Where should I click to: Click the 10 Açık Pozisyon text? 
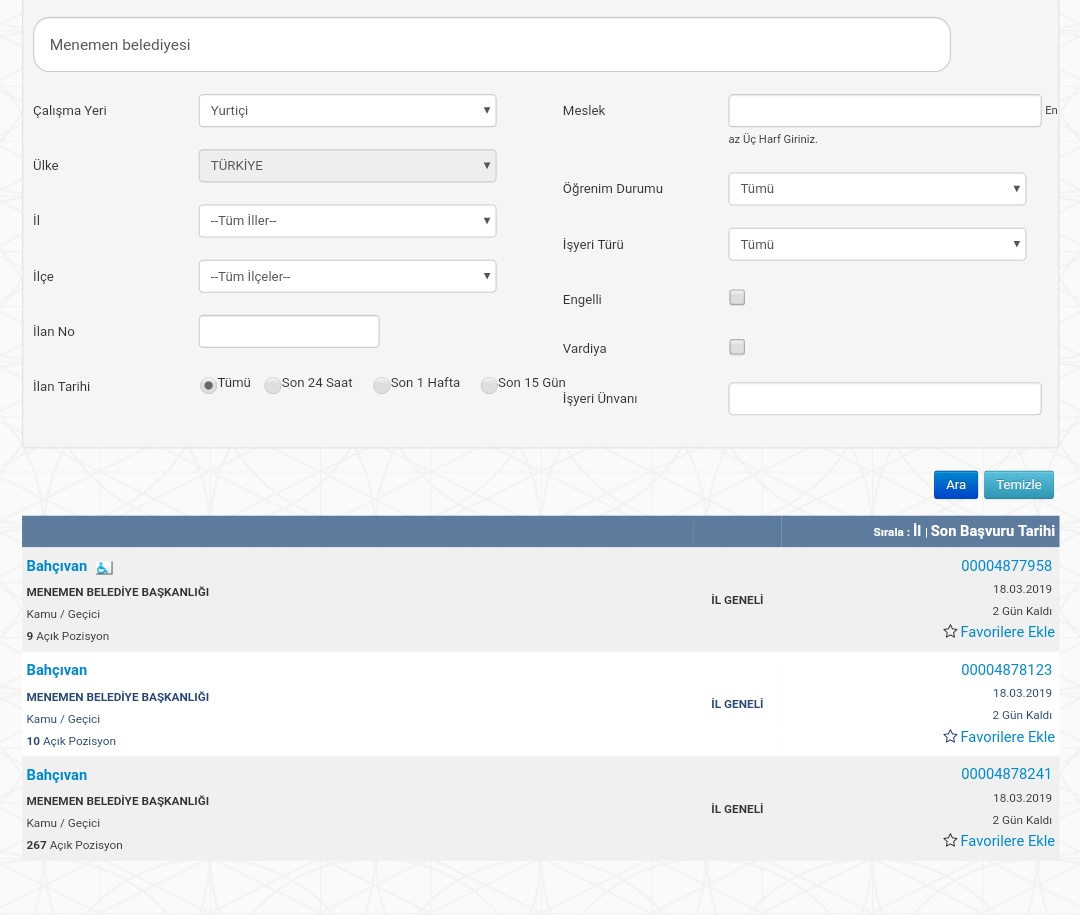coord(71,741)
